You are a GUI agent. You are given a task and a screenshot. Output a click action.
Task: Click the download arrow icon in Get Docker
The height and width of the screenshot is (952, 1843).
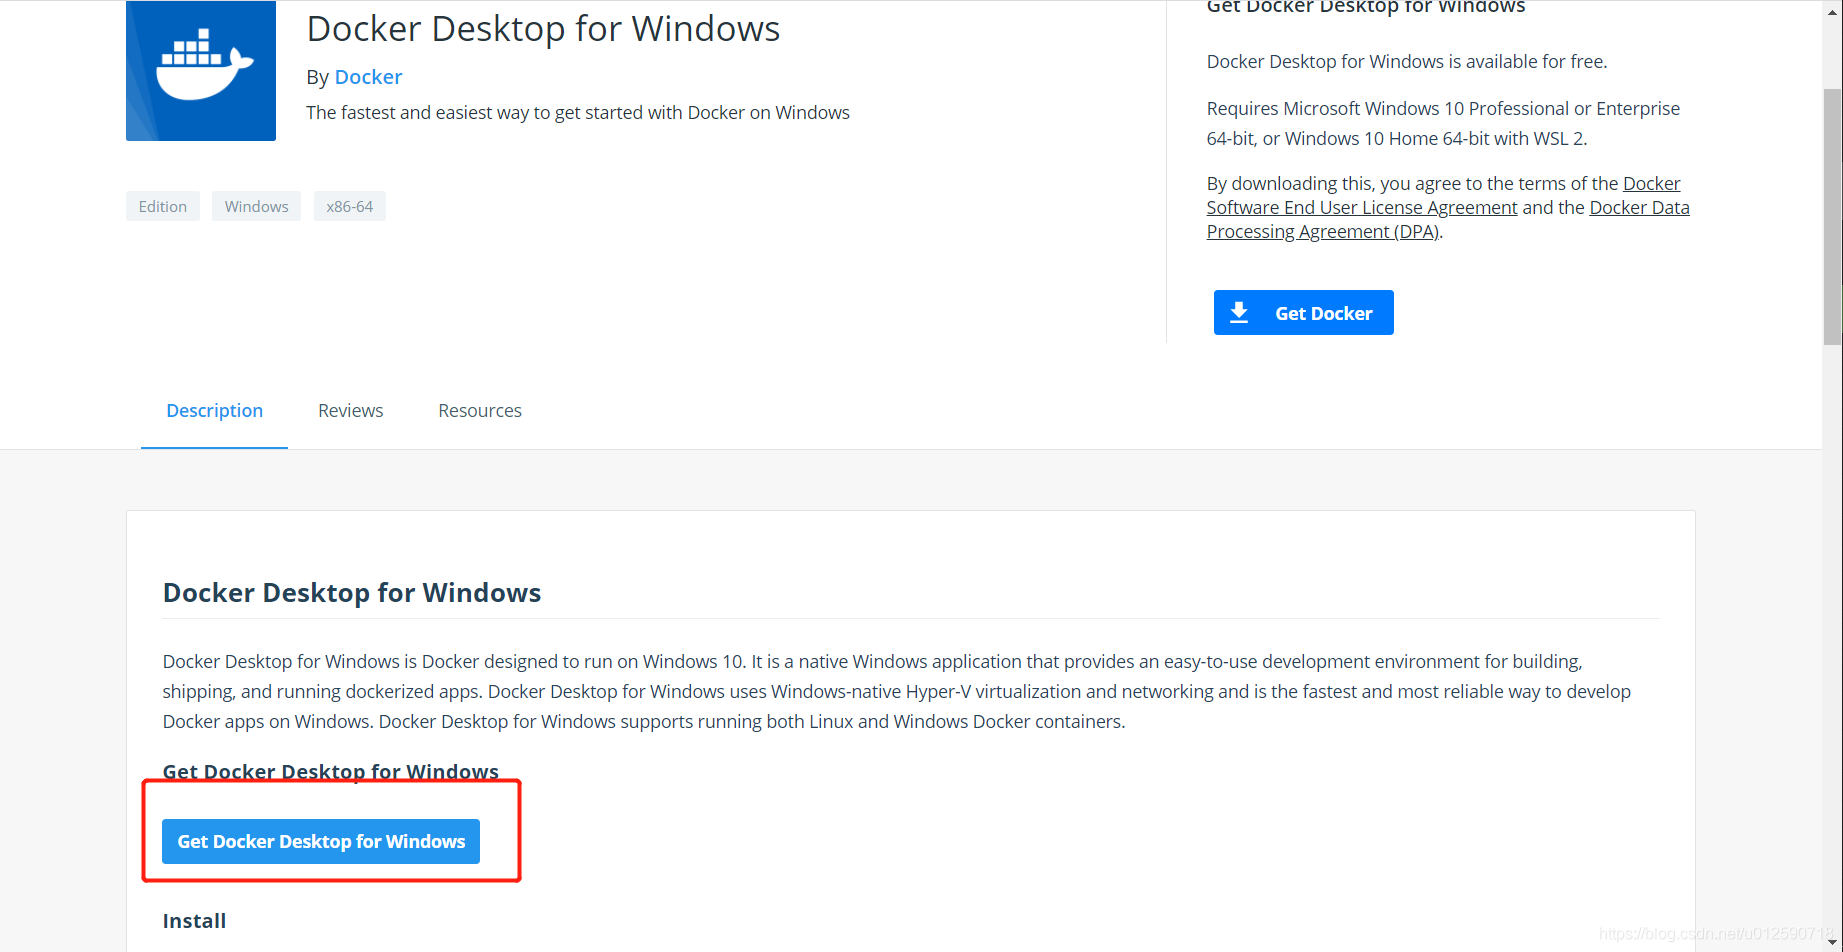(1239, 313)
